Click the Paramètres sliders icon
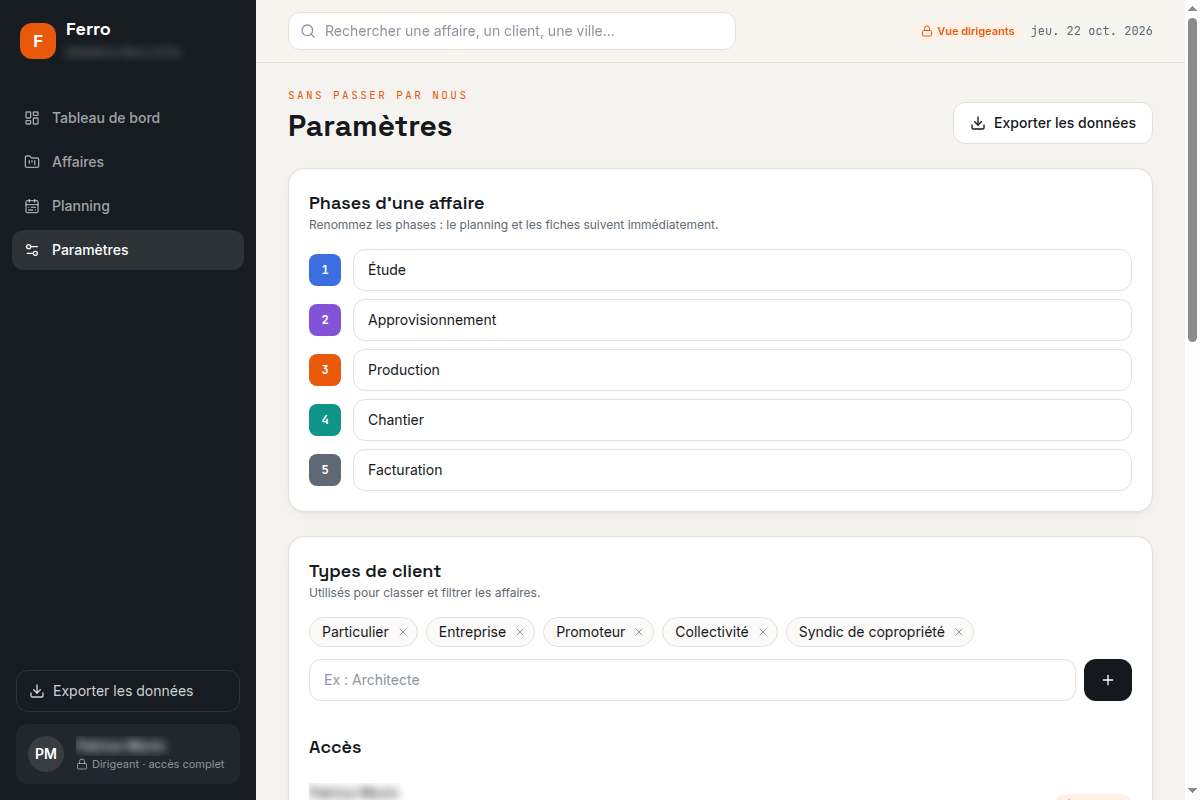This screenshot has height=800, width=1200. tap(32, 250)
